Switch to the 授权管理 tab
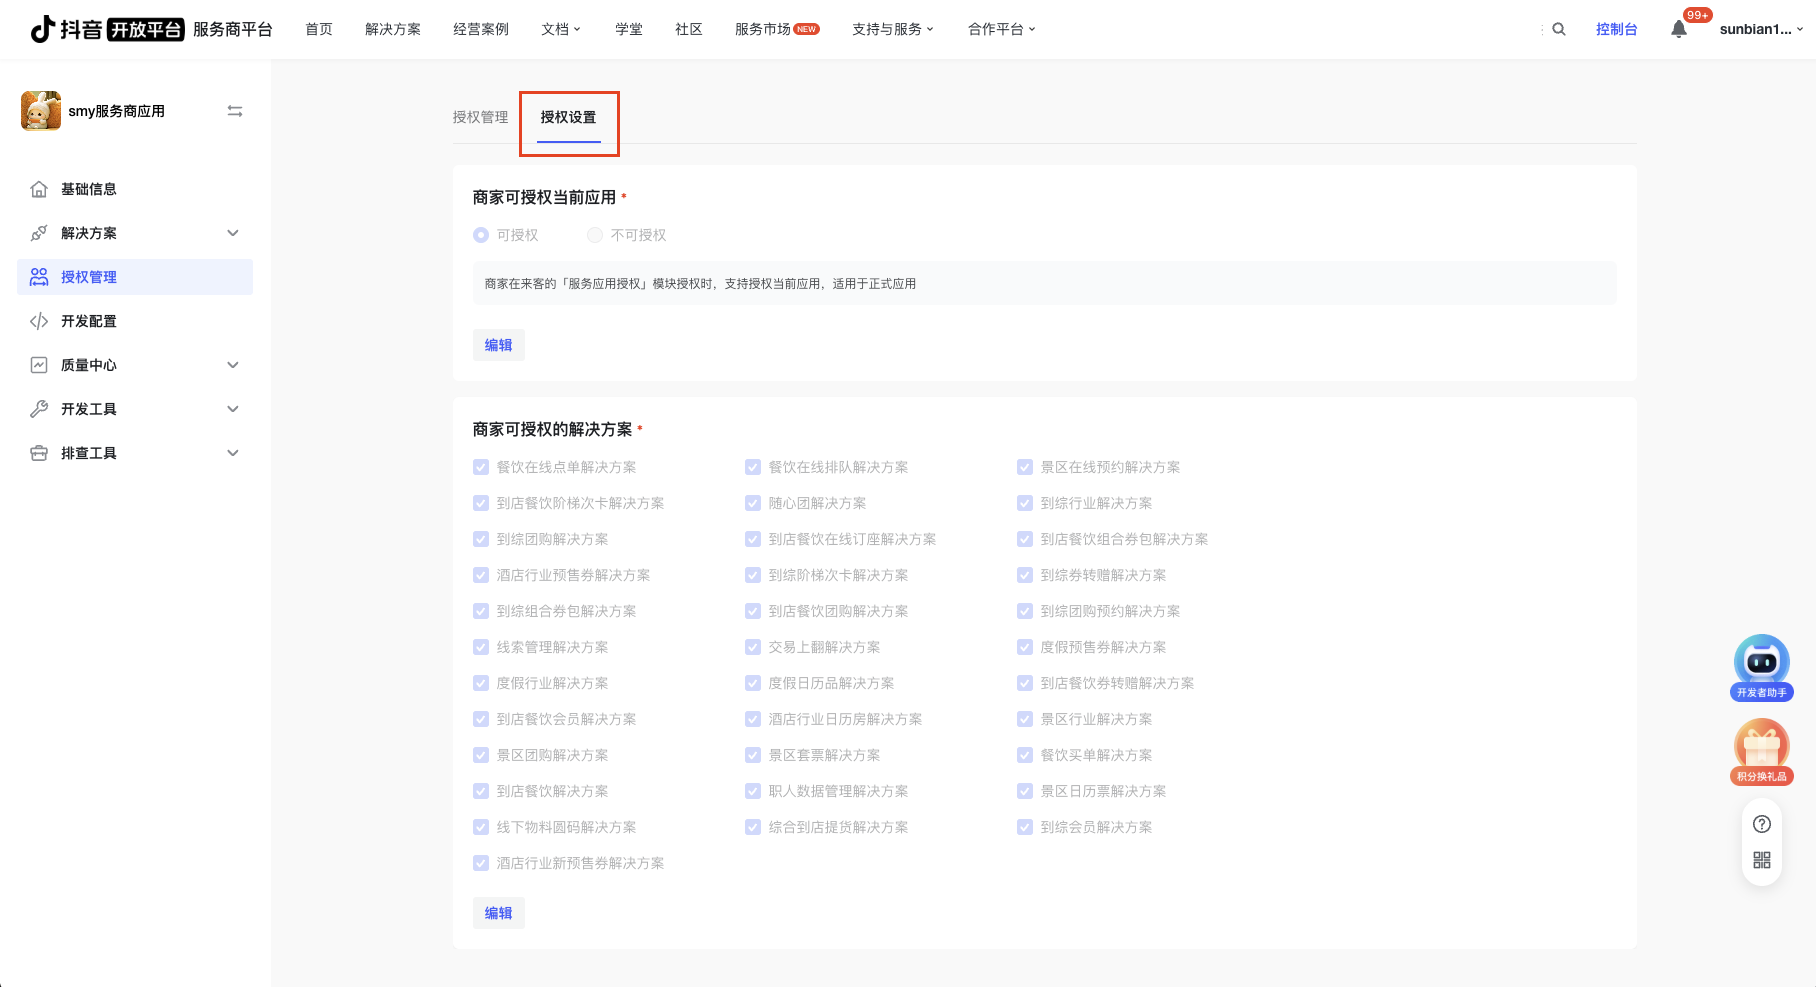The image size is (1816, 987). (x=480, y=117)
